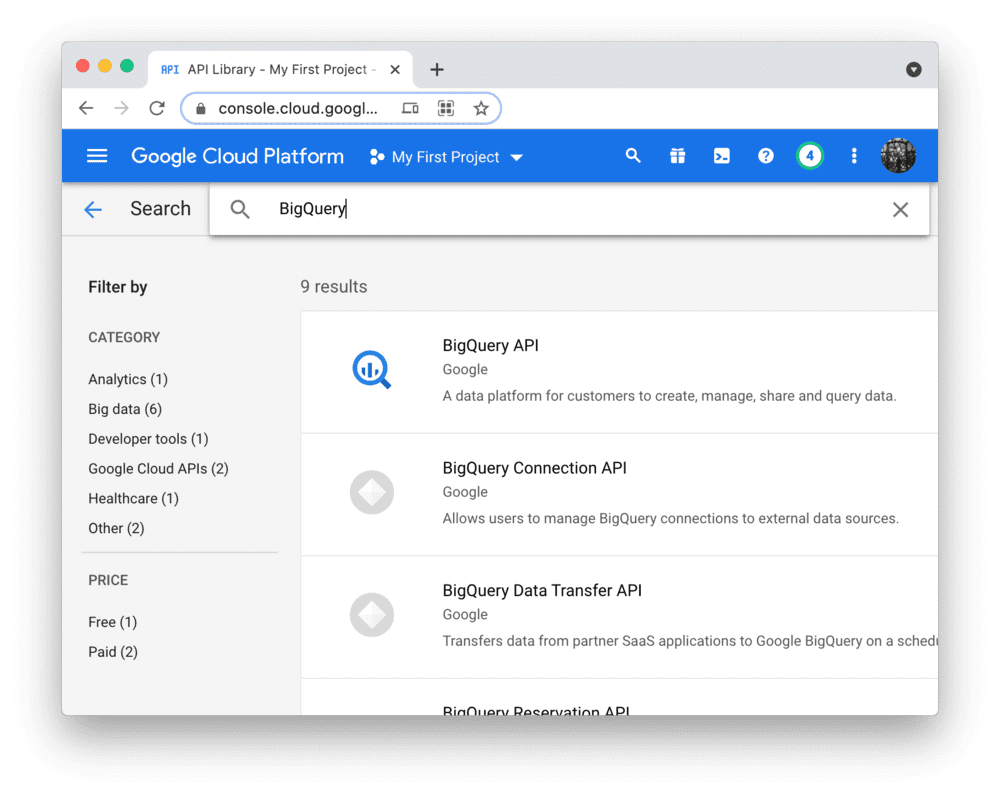Filter results by Big data category
1000x797 pixels.
[x=124, y=409]
